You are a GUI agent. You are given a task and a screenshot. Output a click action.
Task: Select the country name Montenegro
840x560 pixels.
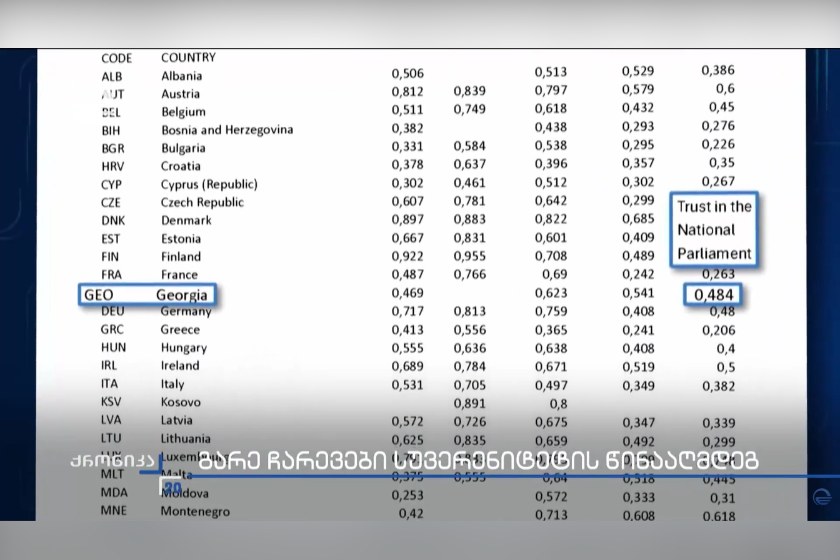point(195,512)
